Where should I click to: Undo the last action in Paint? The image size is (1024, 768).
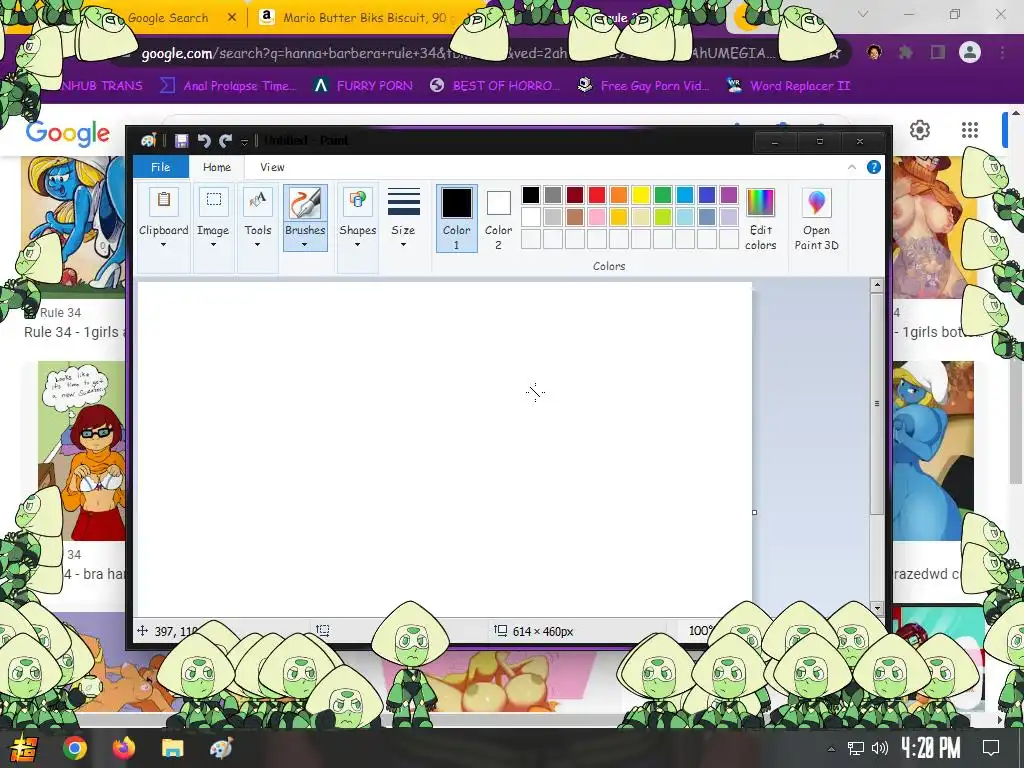click(204, 140)
